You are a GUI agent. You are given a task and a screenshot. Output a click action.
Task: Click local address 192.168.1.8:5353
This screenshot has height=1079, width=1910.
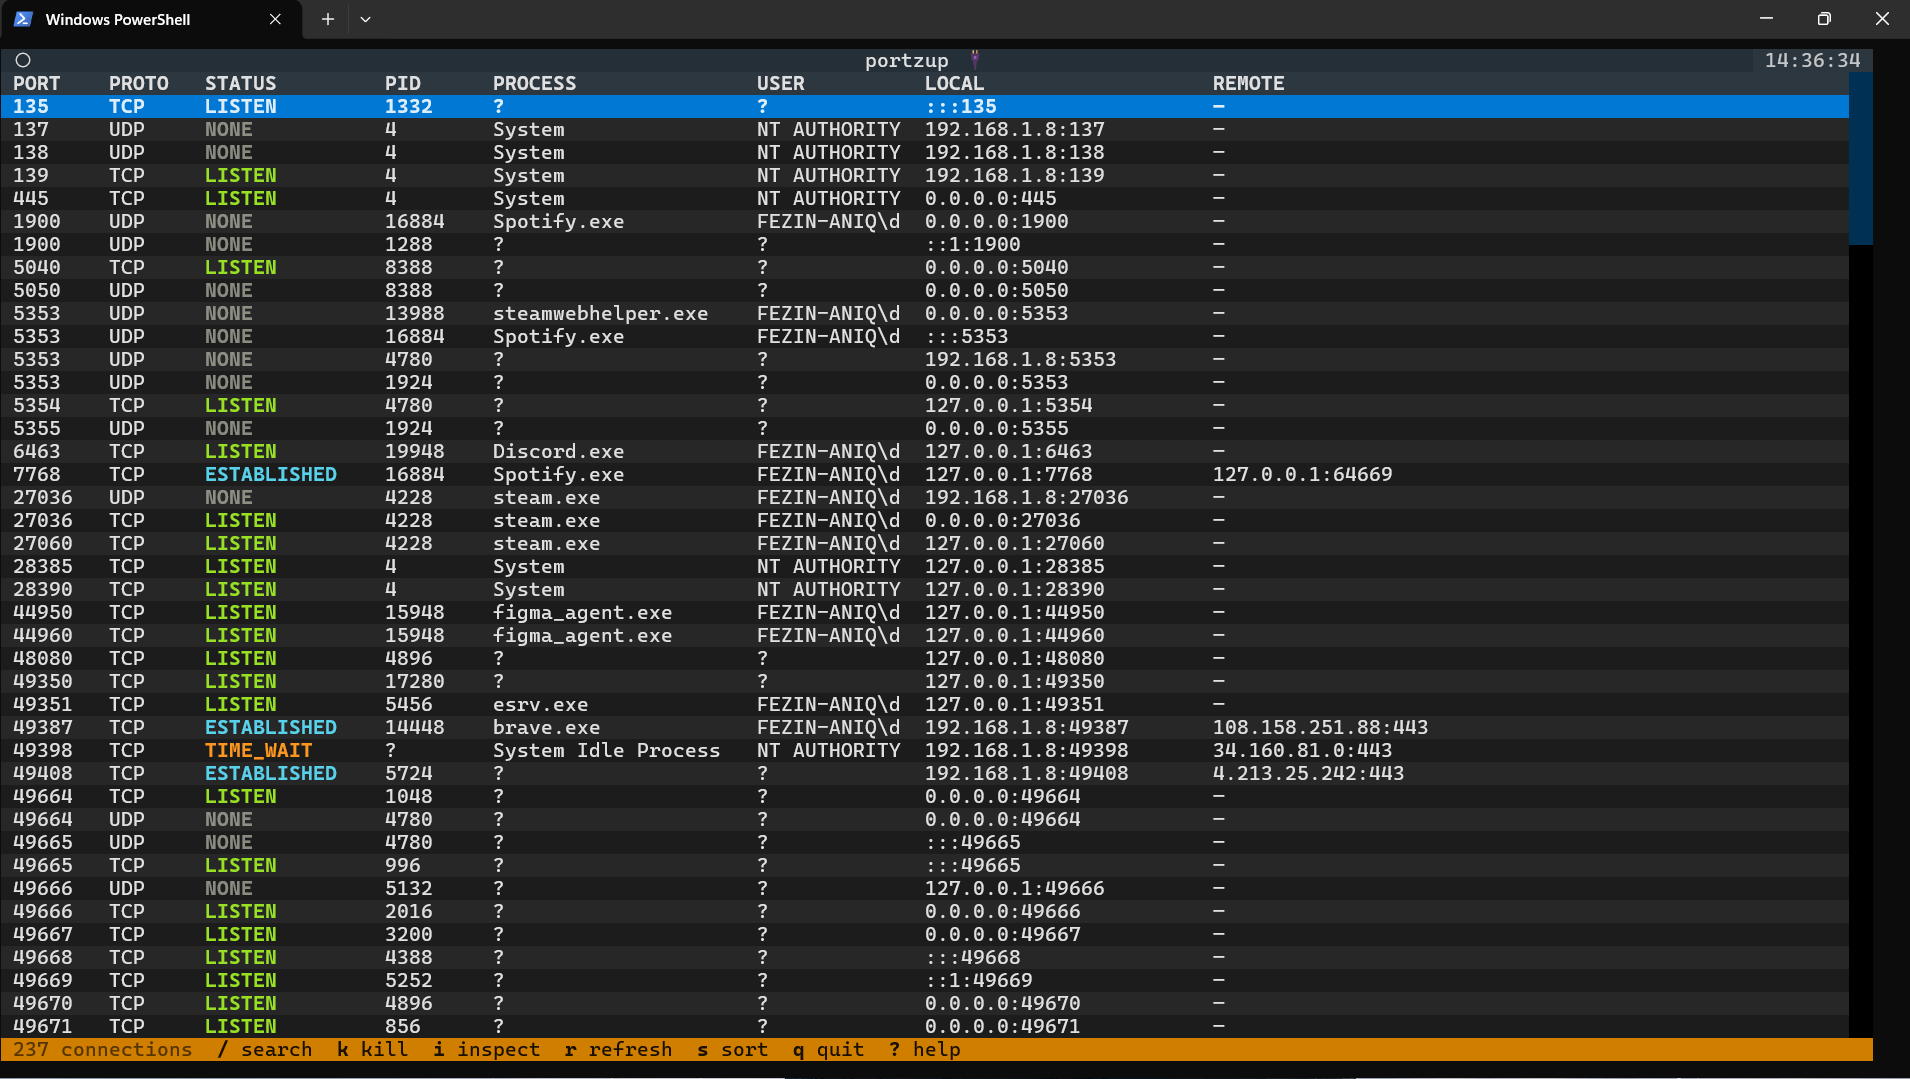click(1020, 360)
